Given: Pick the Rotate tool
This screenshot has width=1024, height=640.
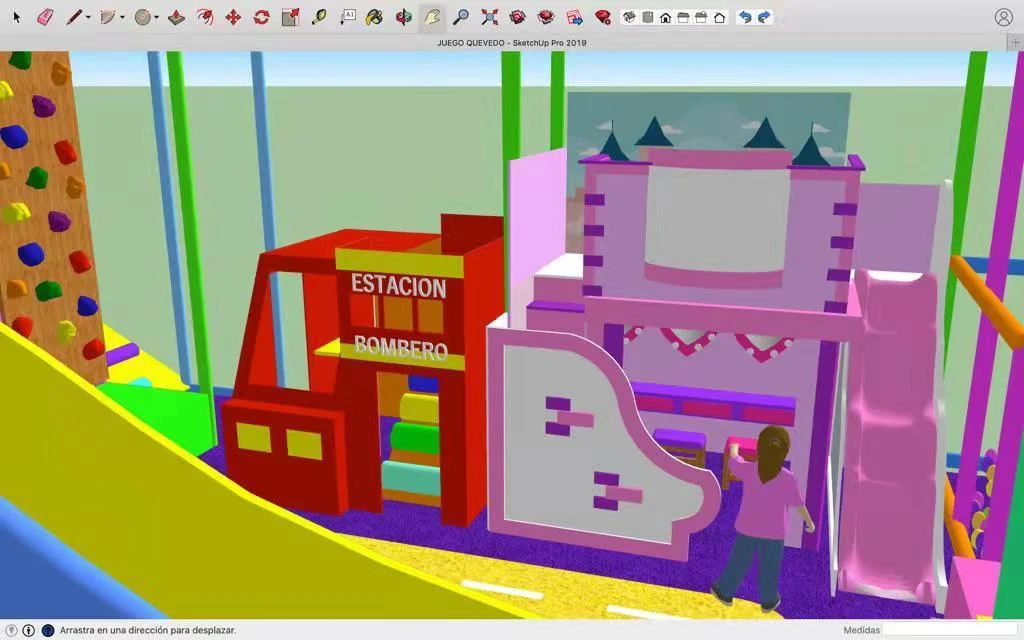Looking at the screenshot, I should click(261, 17).
